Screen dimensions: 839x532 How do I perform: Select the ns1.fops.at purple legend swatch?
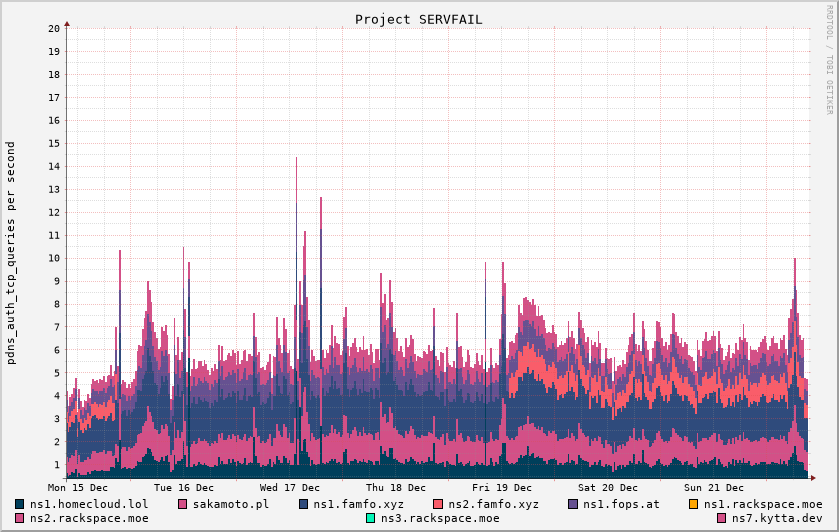(573, 504)
